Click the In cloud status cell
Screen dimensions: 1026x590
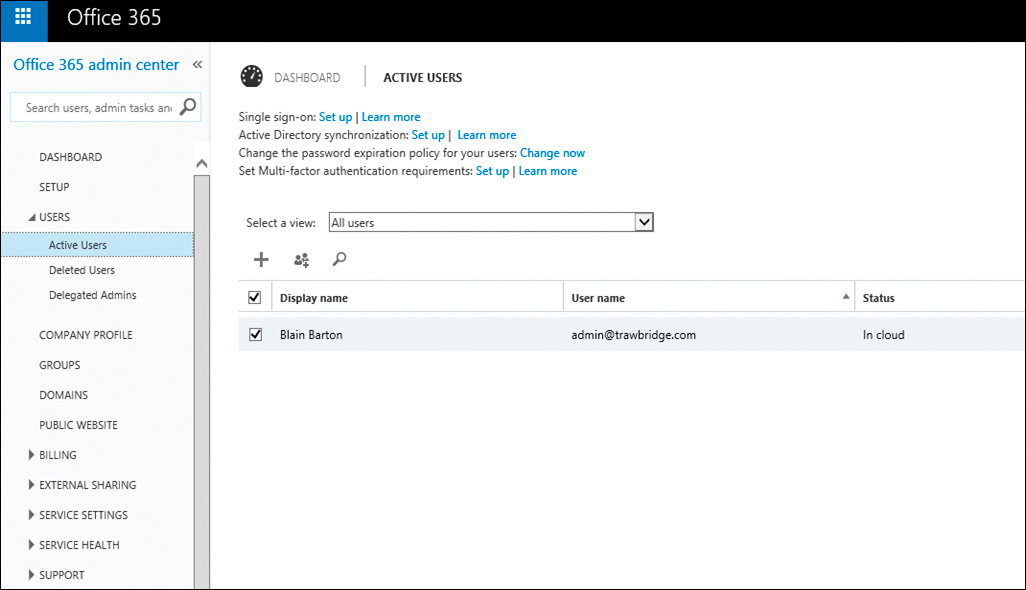[883, 335]
